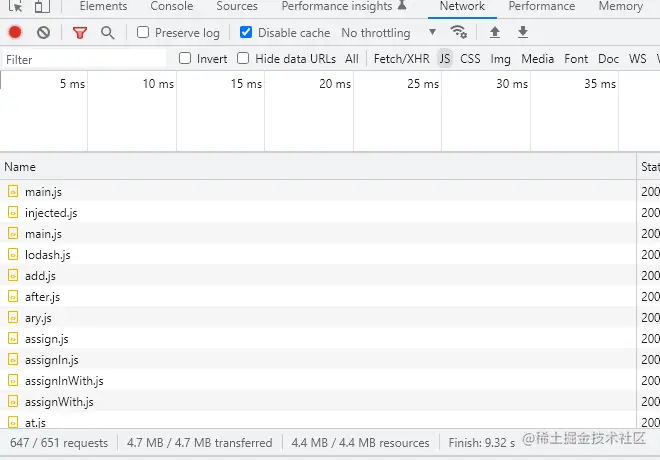This screenshot has width=660, height=460.
Task: Click the export HAR download arrow
Action: coord(523,32)
